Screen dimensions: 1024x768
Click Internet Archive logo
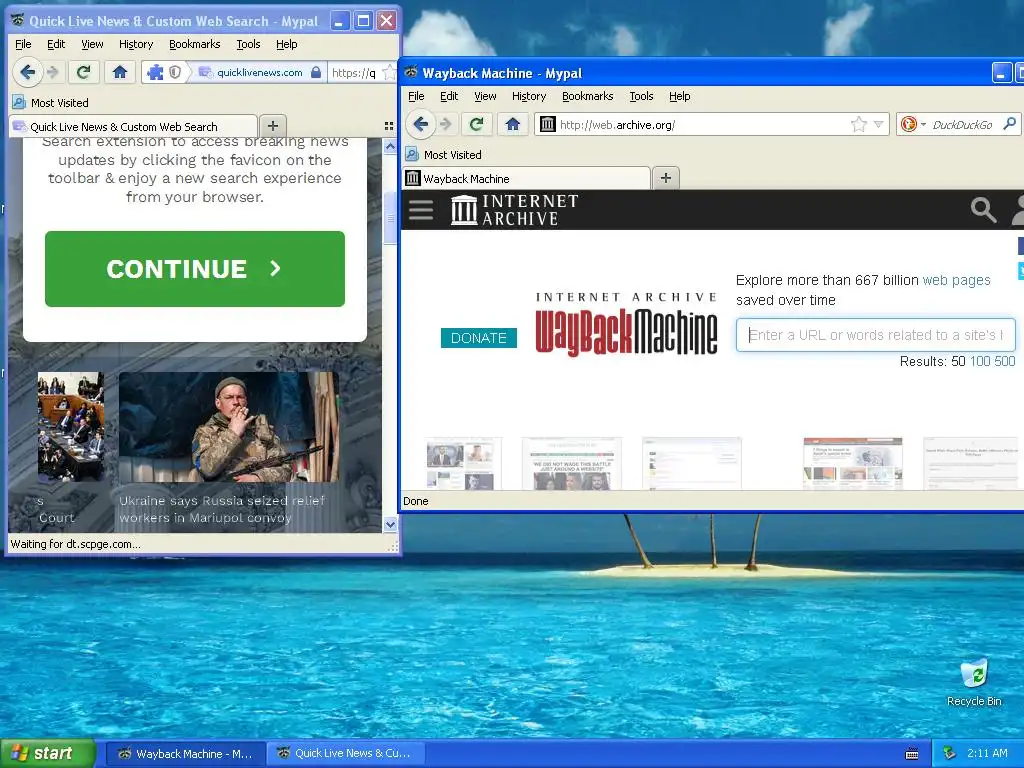515,210
